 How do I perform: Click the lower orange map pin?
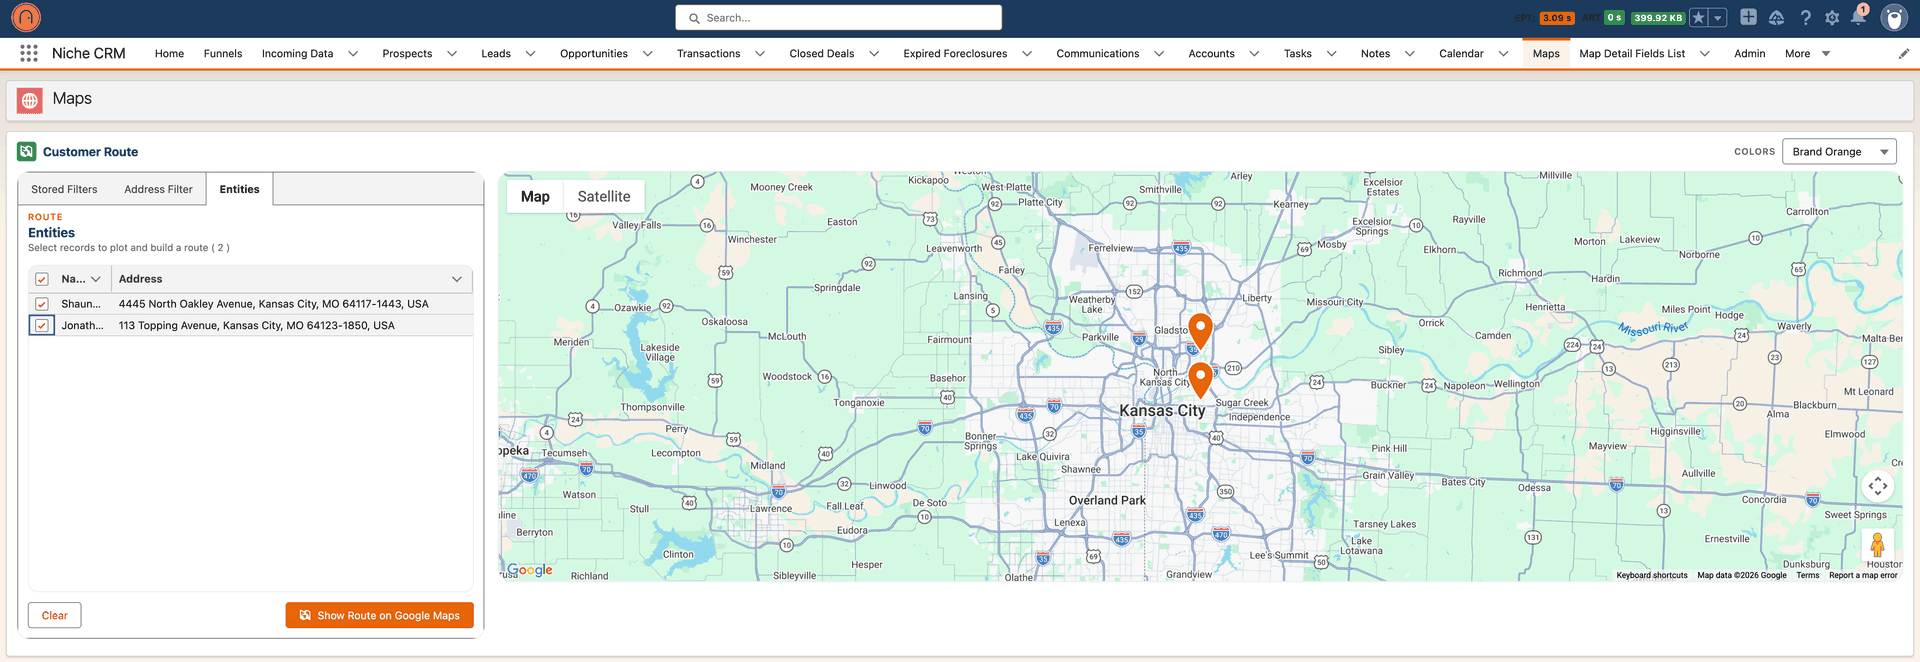[1201, 380]
